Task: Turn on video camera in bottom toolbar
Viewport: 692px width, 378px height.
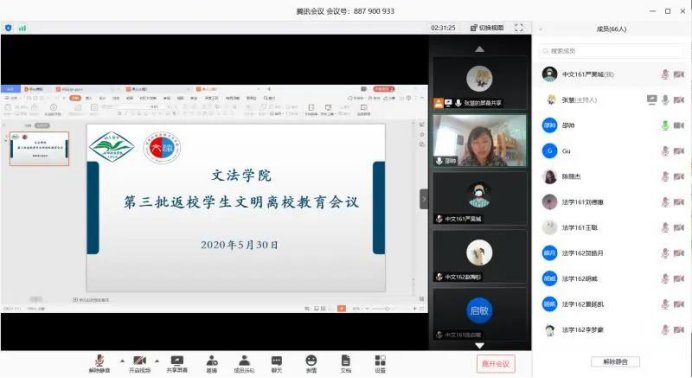Action: 139,363
